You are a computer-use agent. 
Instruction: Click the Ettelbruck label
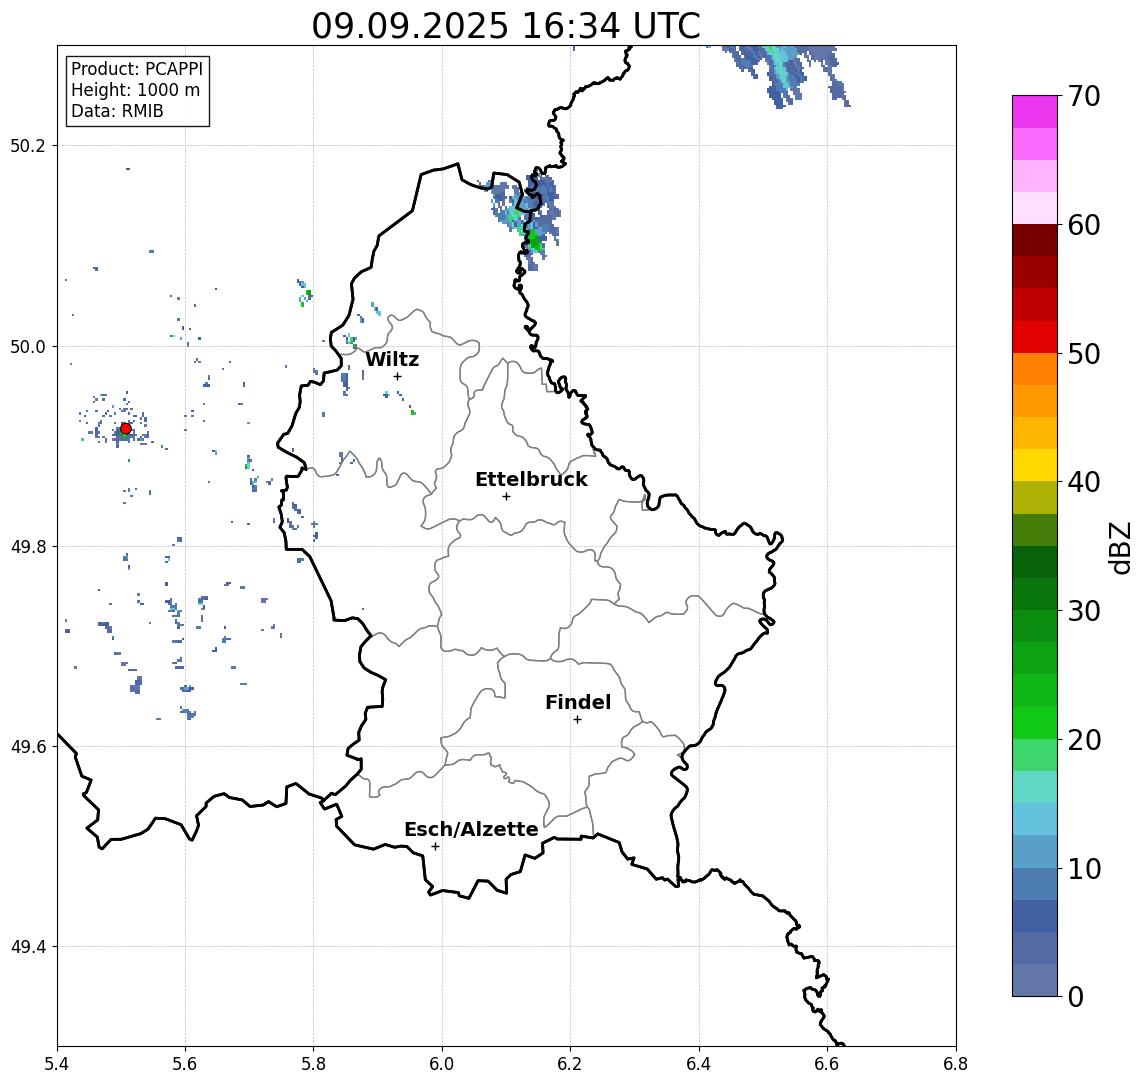531,479
